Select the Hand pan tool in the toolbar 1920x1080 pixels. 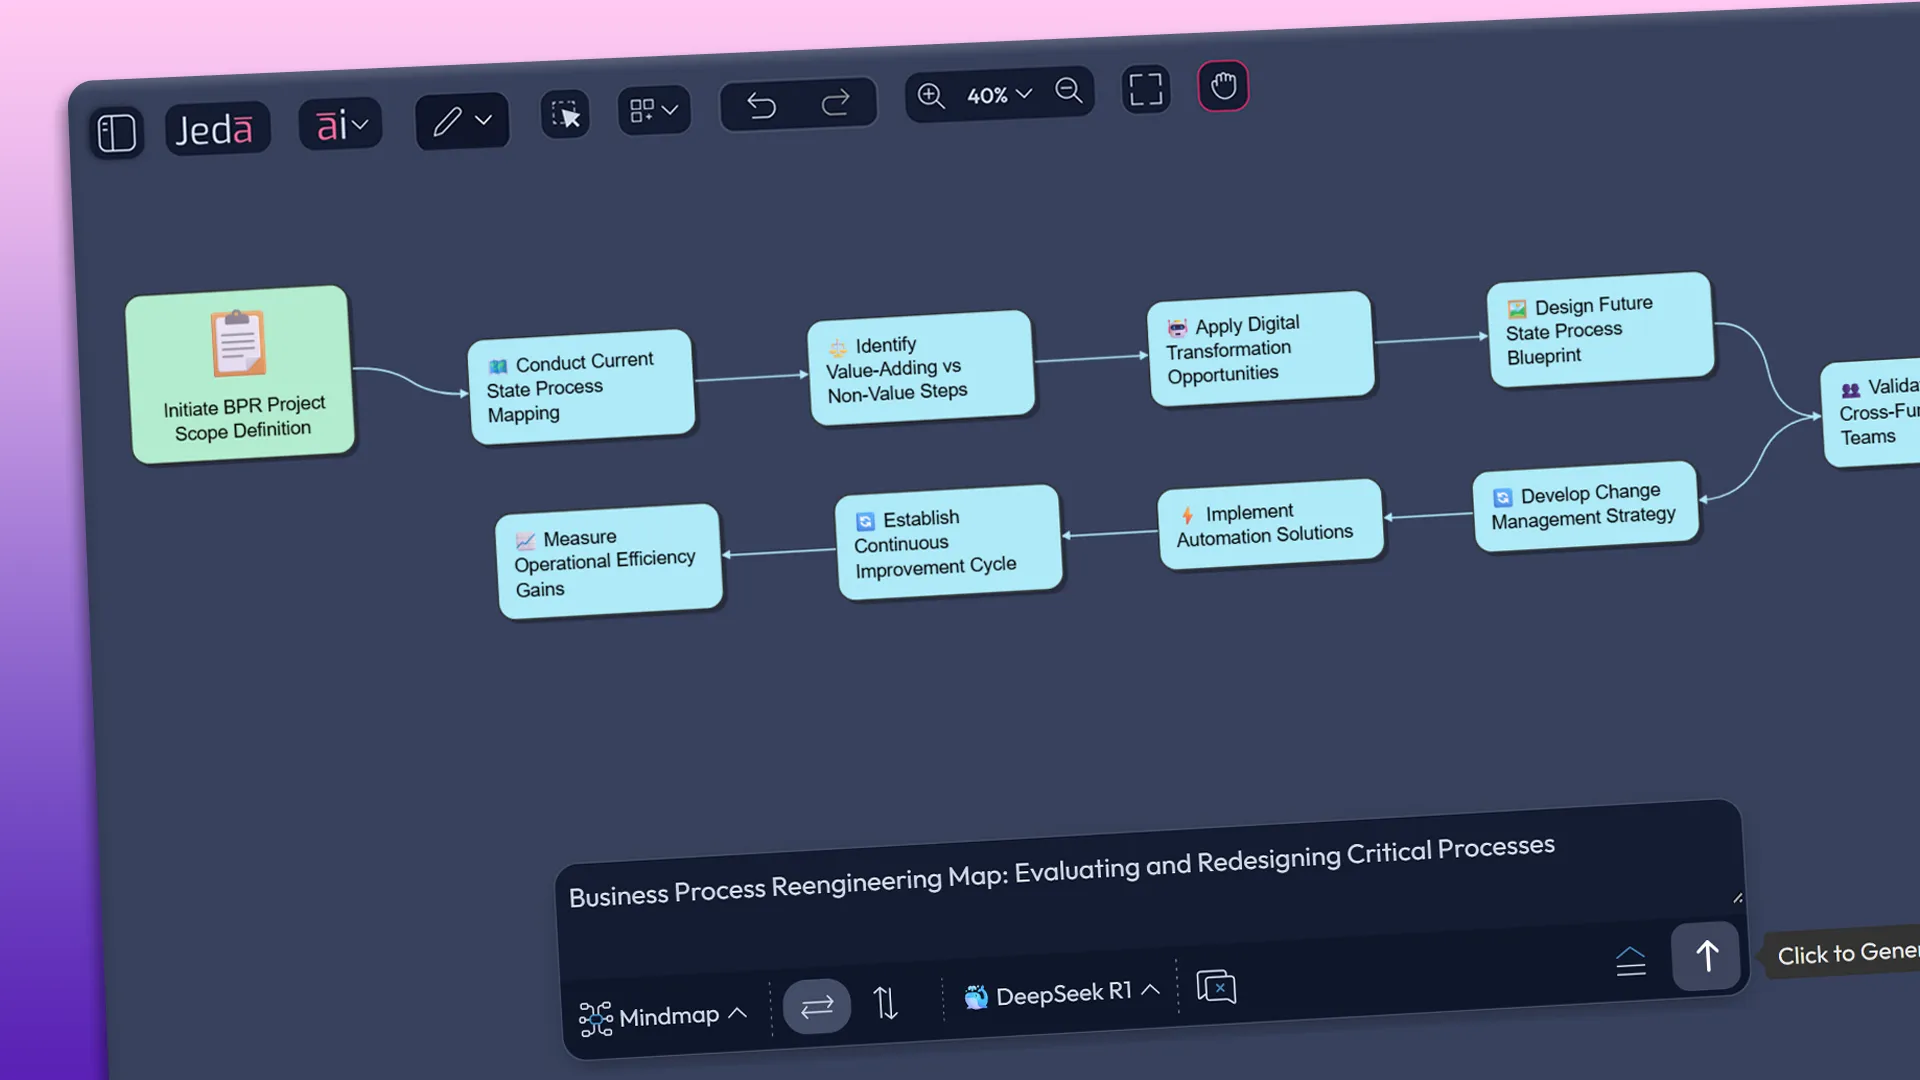click(x=1222, y=85)
